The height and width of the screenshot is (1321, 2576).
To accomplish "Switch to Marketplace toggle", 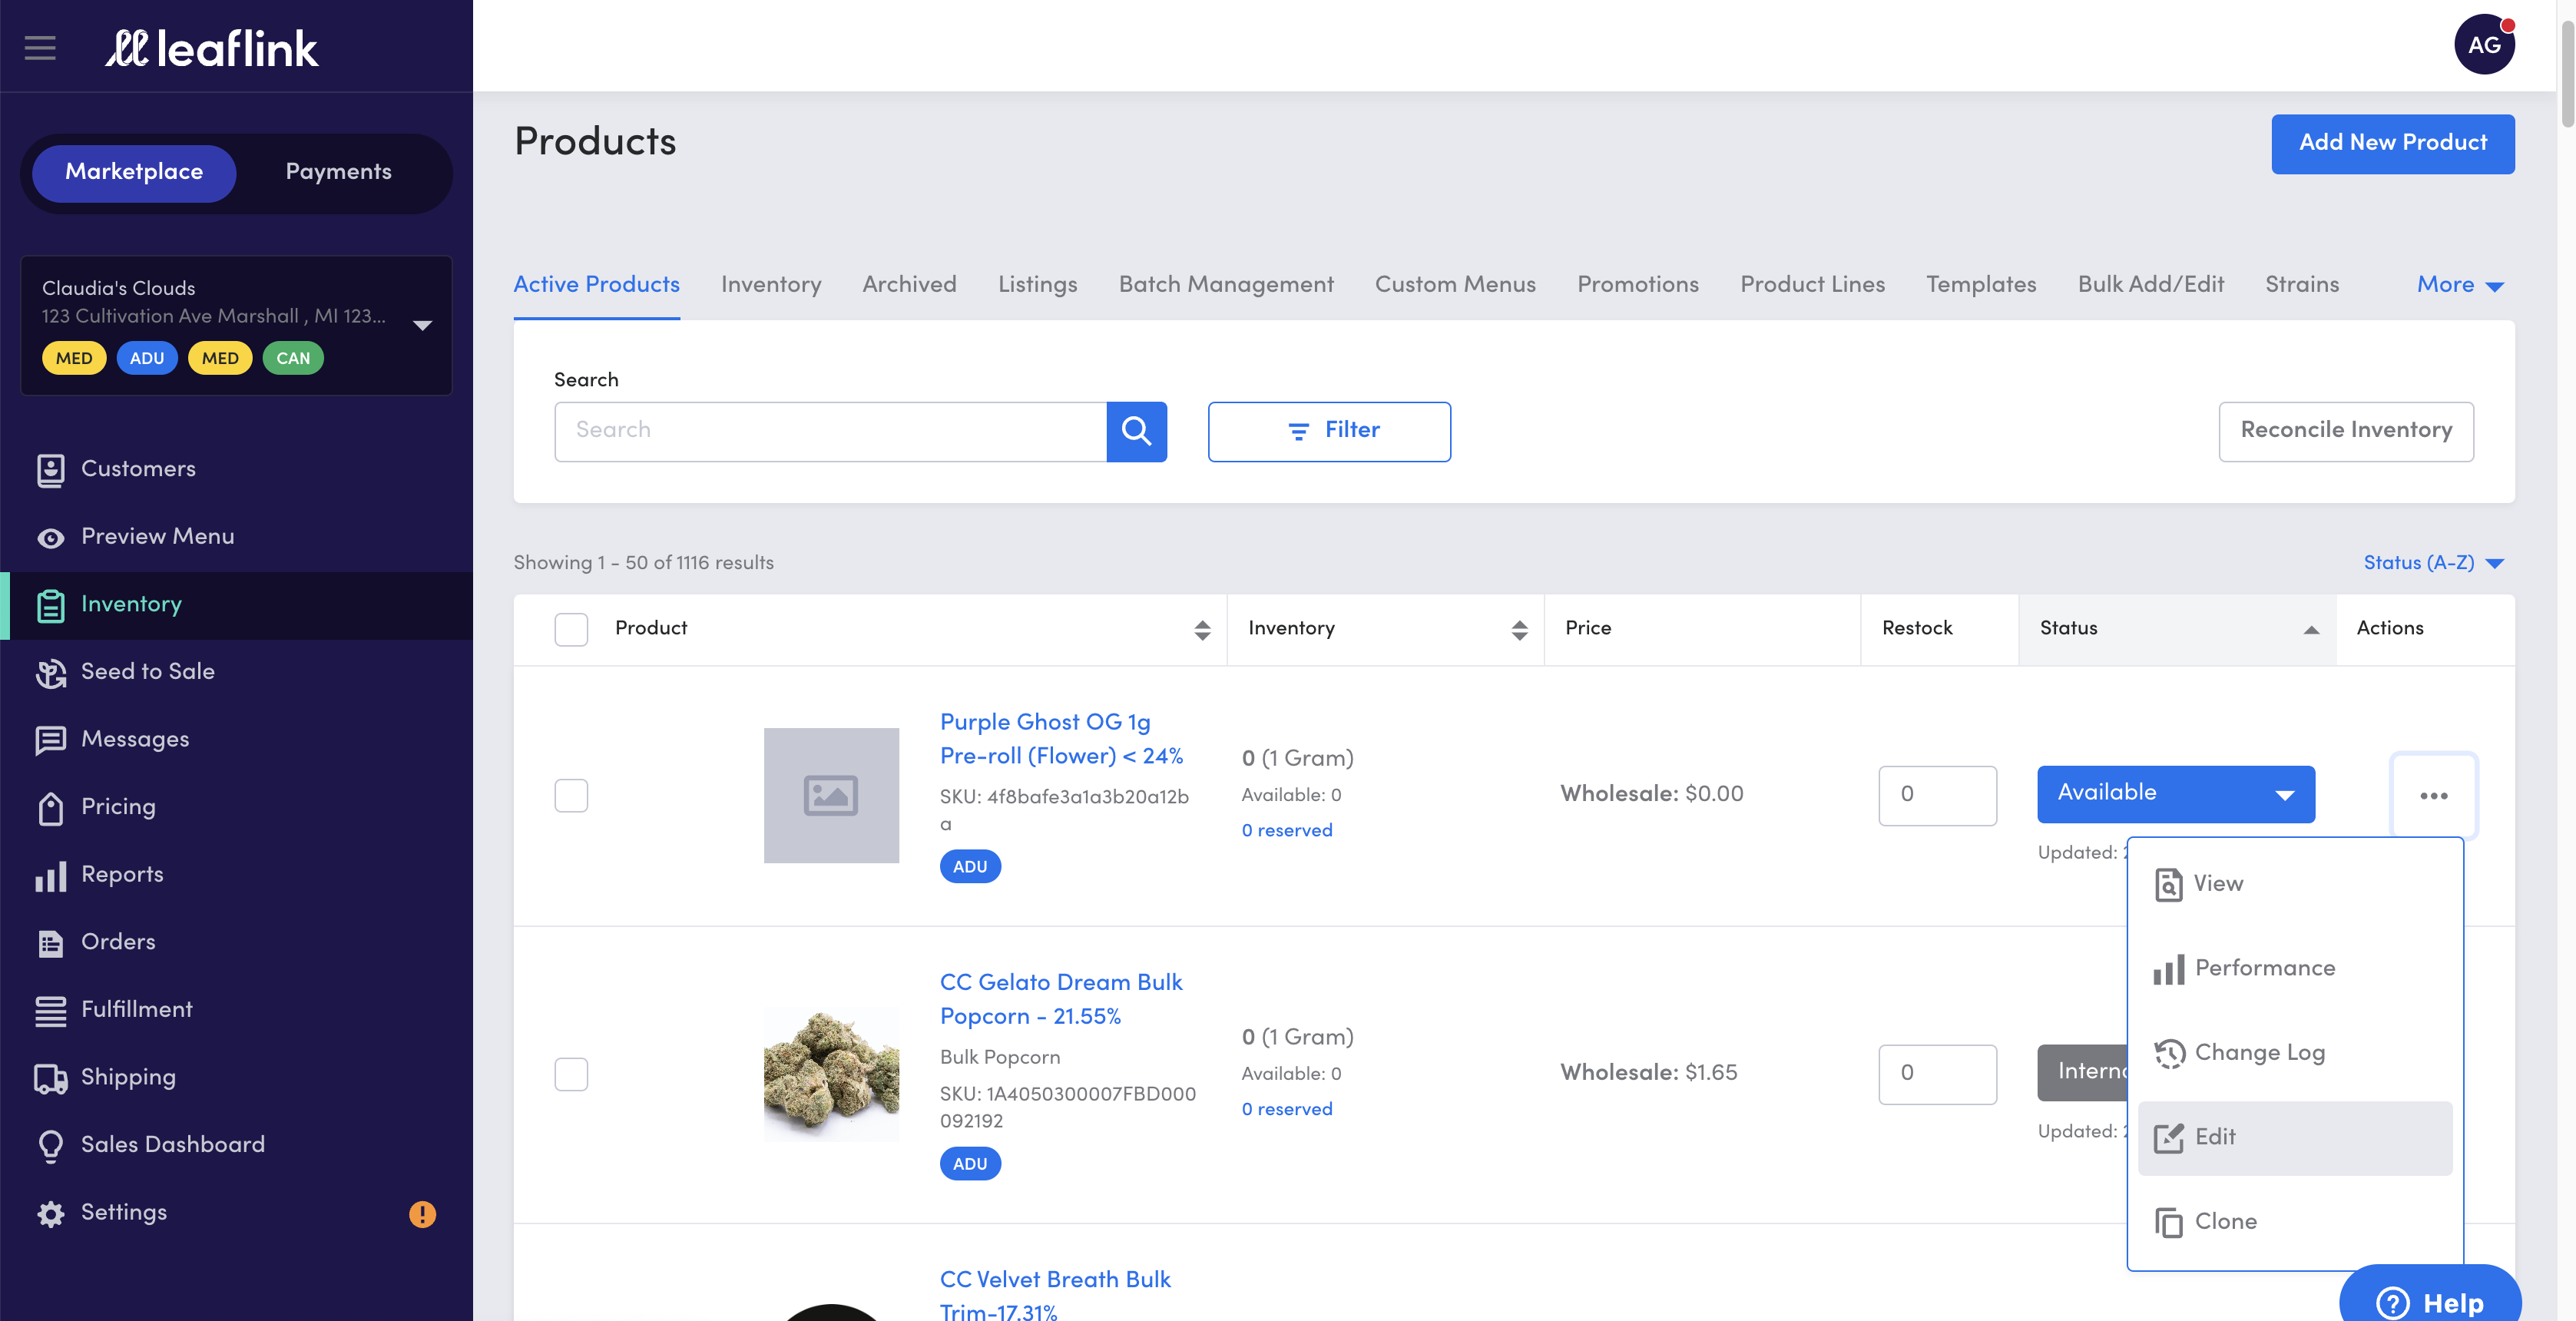I will pos(134,173).
